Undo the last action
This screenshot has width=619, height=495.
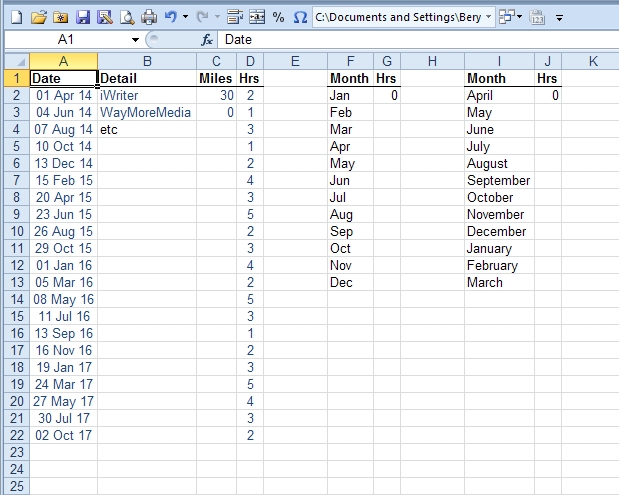(x=171, y=17)
